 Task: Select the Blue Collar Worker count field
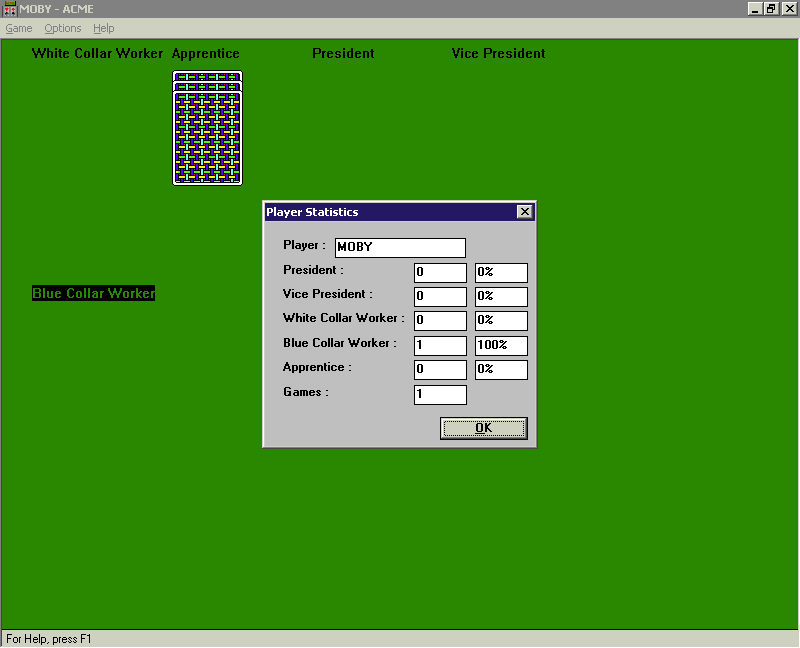click(x=440, y=346)
